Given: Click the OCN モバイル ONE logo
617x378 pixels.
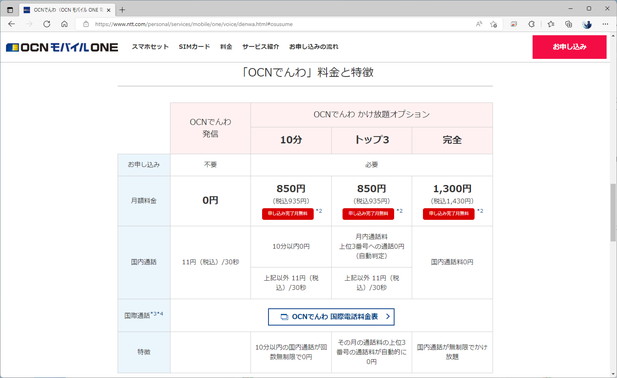Looking at the screenshot, I should point(62,47).
